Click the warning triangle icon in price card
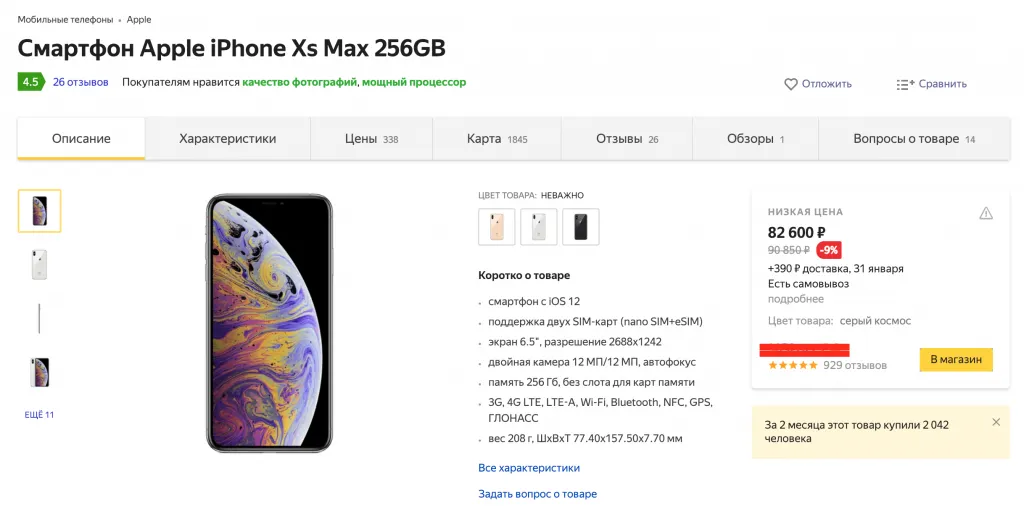 point(986,213)
